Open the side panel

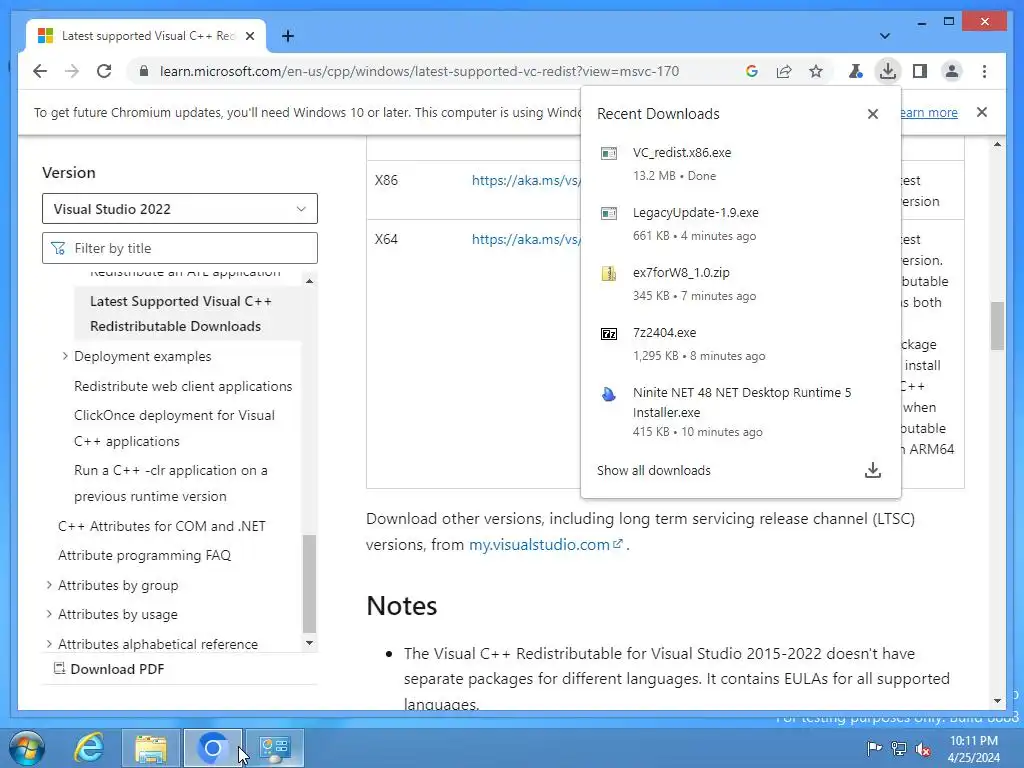[x=920, y=71]
